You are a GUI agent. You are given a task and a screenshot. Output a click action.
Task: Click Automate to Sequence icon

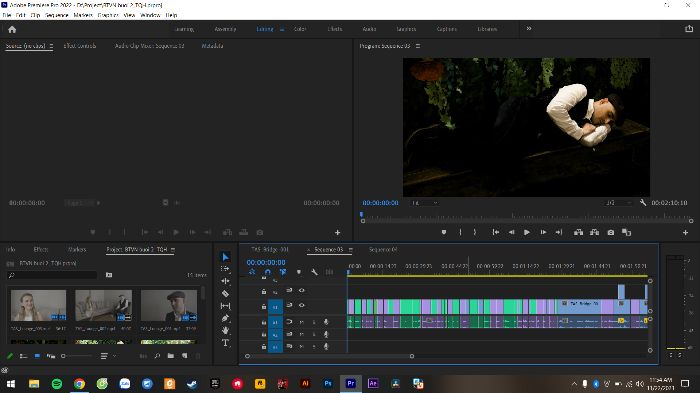[x=143, y=356]
